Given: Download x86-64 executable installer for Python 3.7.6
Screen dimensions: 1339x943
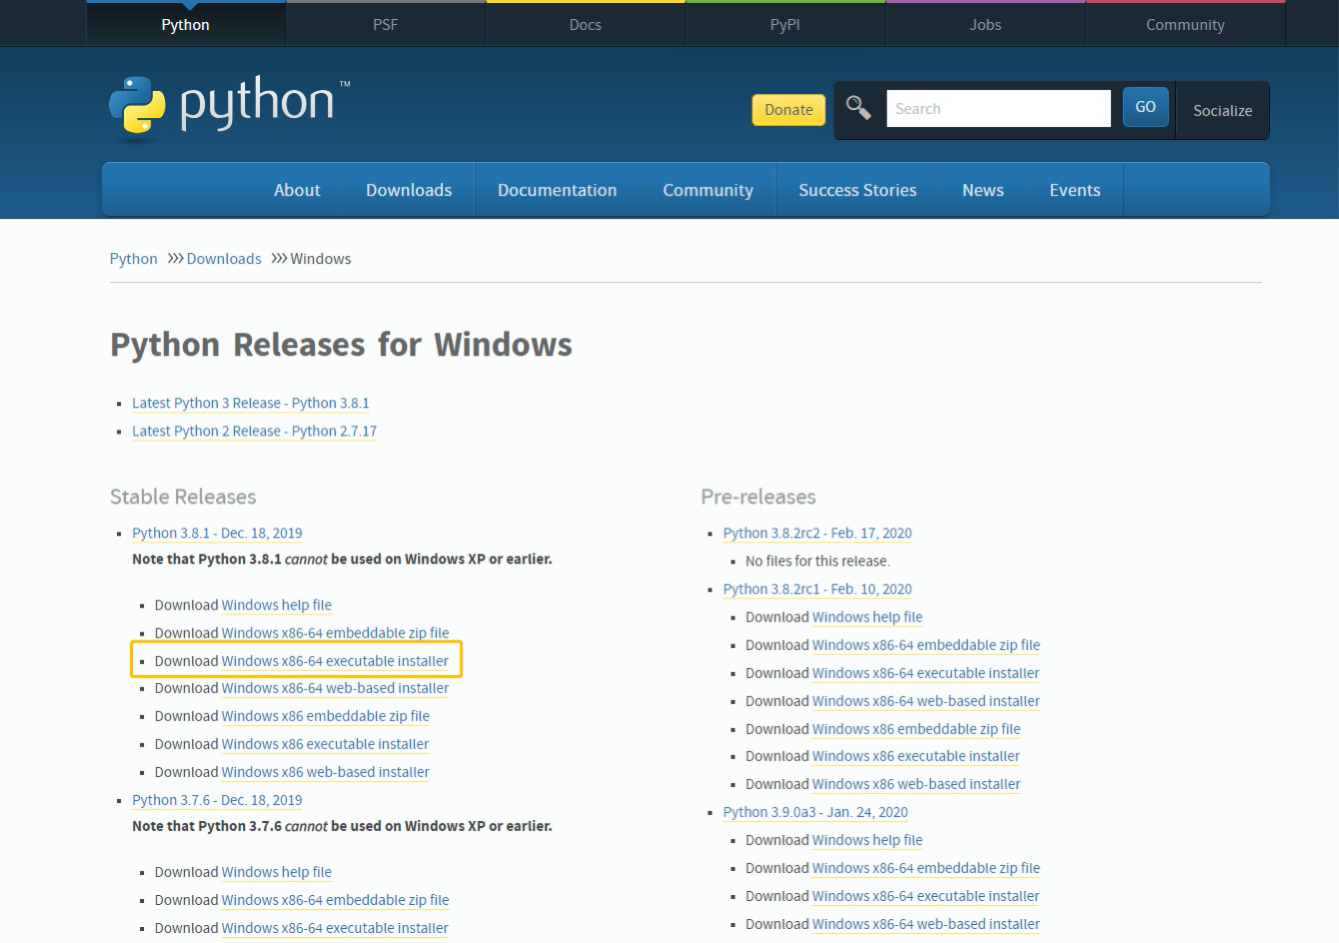Looking at the screenshot, I should click(x=335, y=928).
